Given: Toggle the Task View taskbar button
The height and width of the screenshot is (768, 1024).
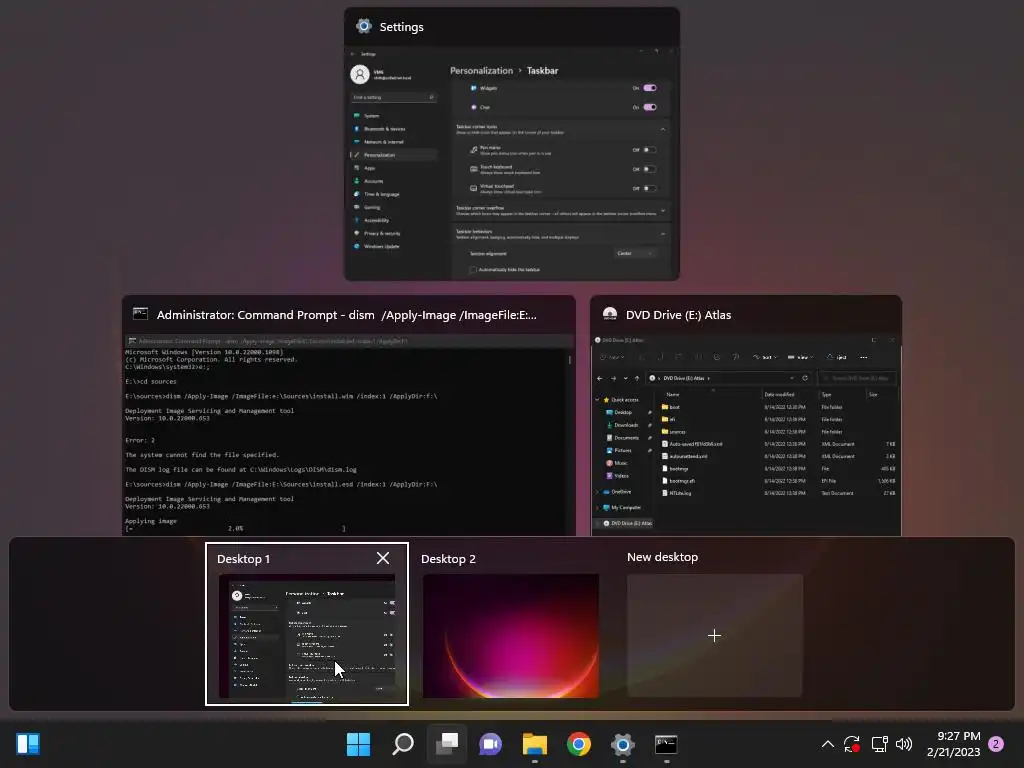Looking at the screenshot, I should pos(447,744).
